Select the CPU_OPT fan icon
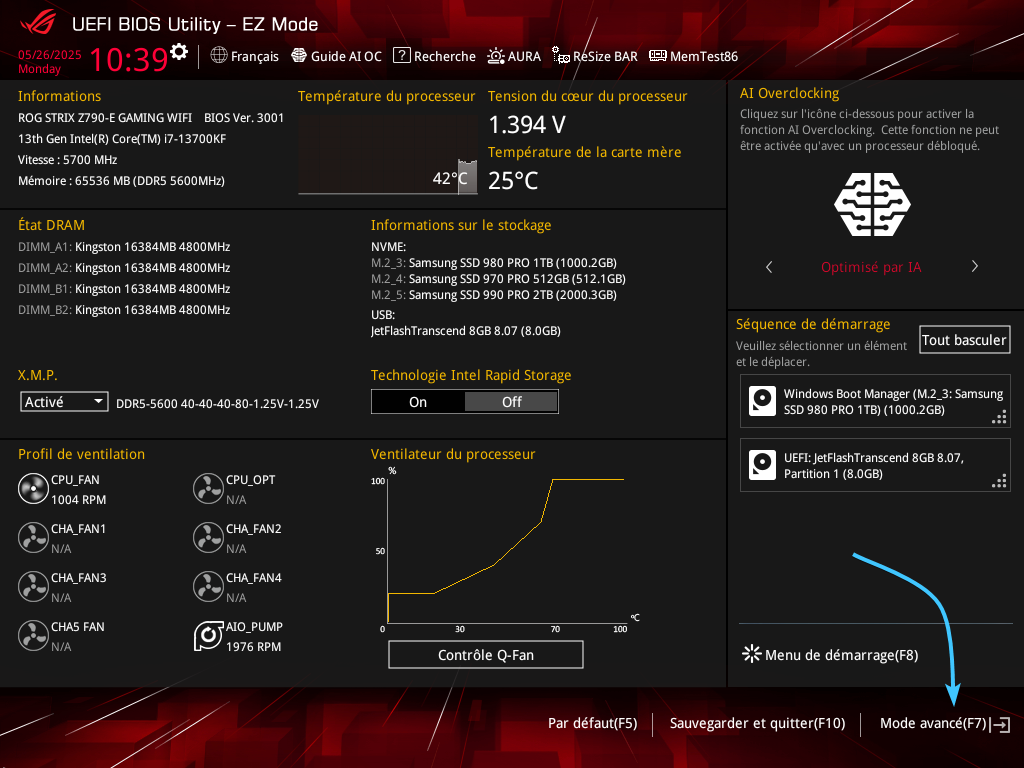Image resolution: width=1024 pixels, height=768 pixels. click(x=208, y=488)
